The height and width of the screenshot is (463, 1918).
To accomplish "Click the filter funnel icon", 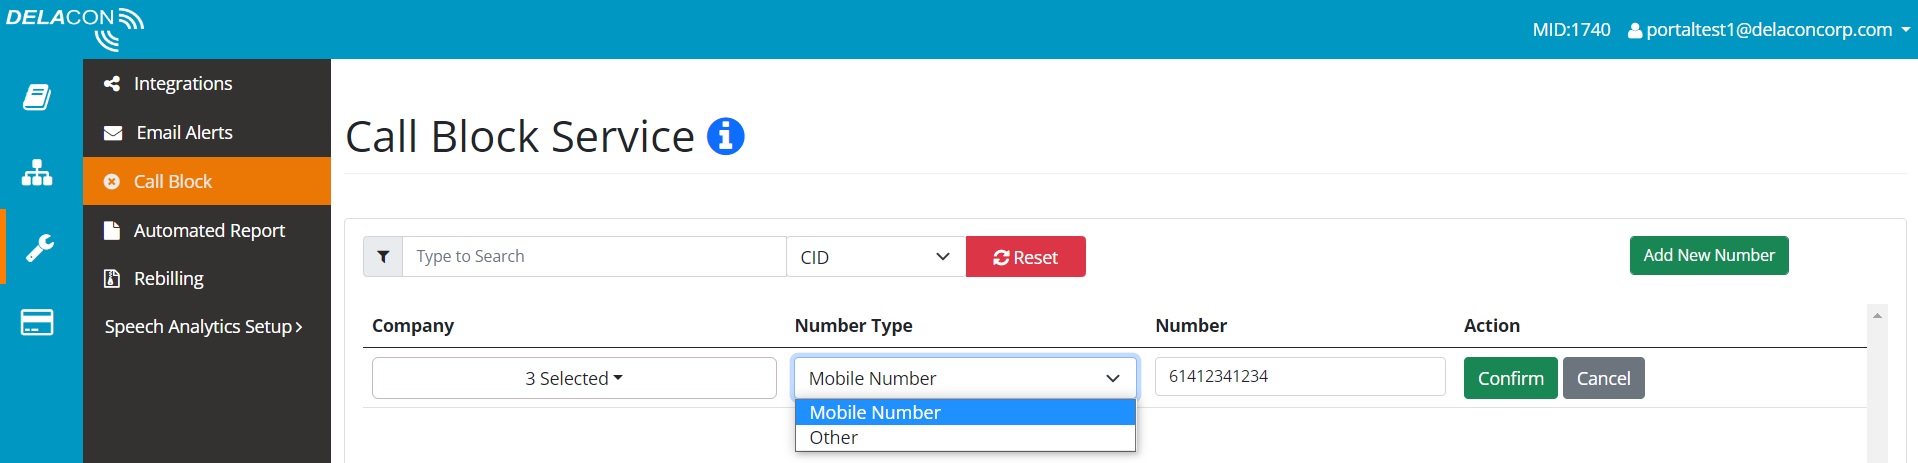I will pyautogui.click(x=383, y=257).
